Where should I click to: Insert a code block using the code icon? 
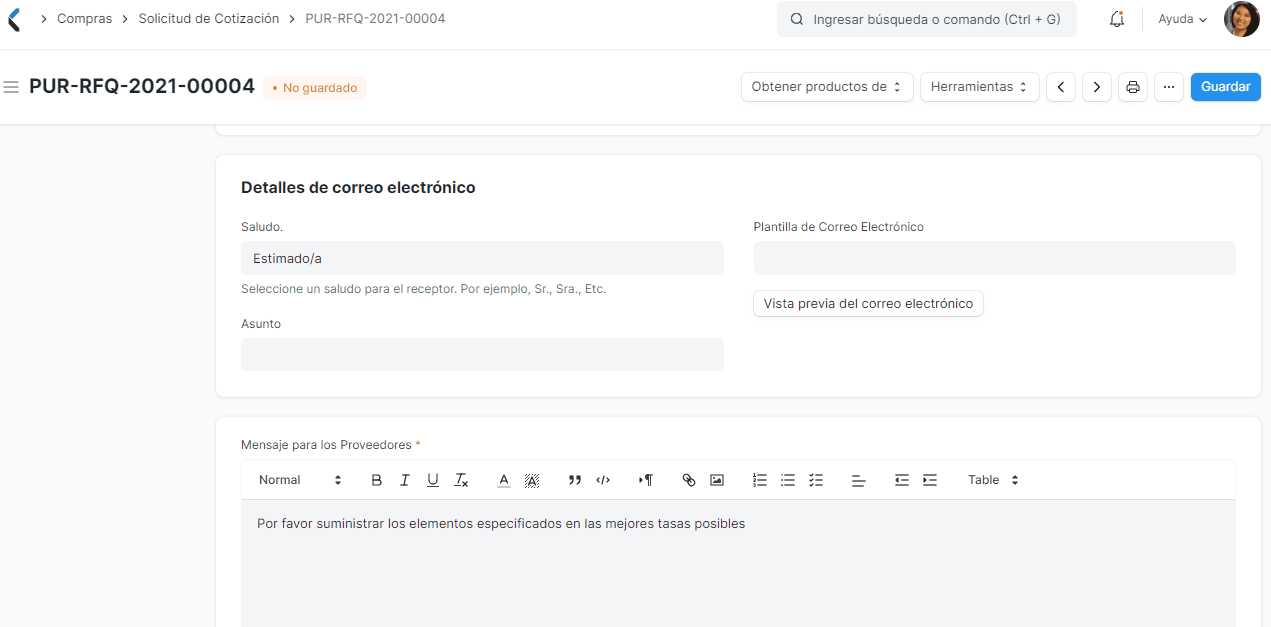pos(602,480)
